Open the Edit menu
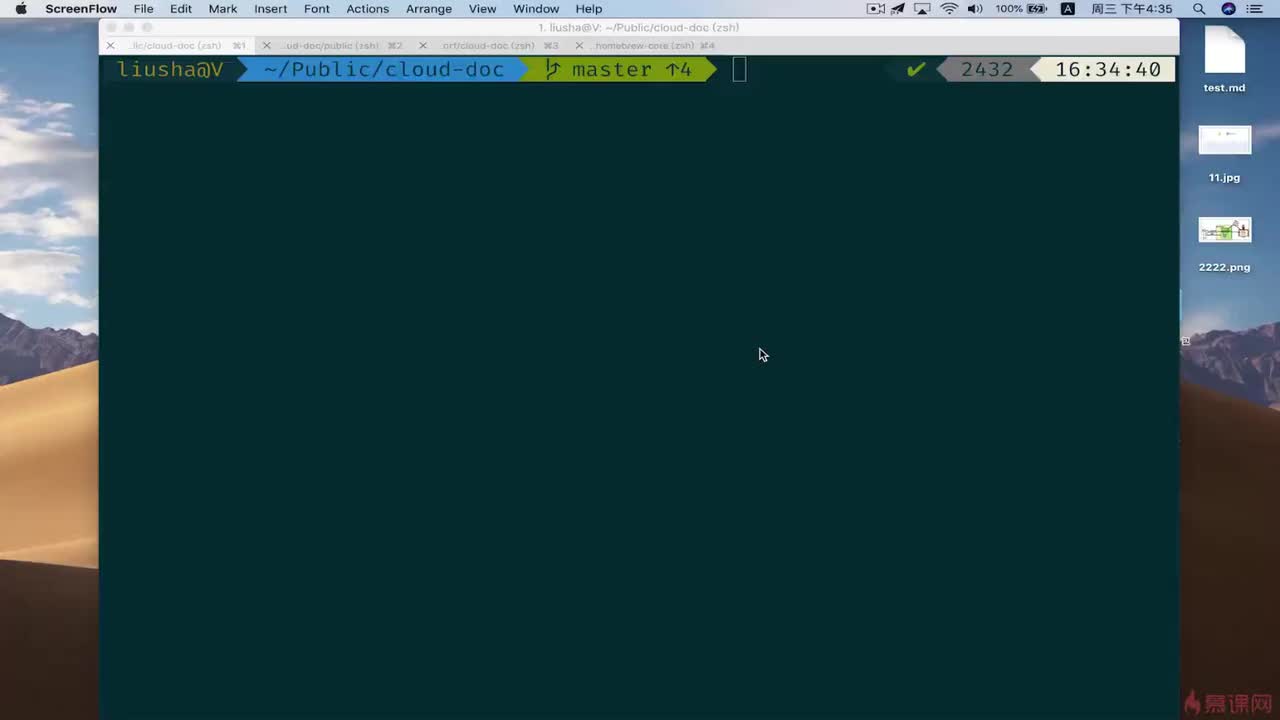This screenshot has width=1280, height=720. [181, 9]
